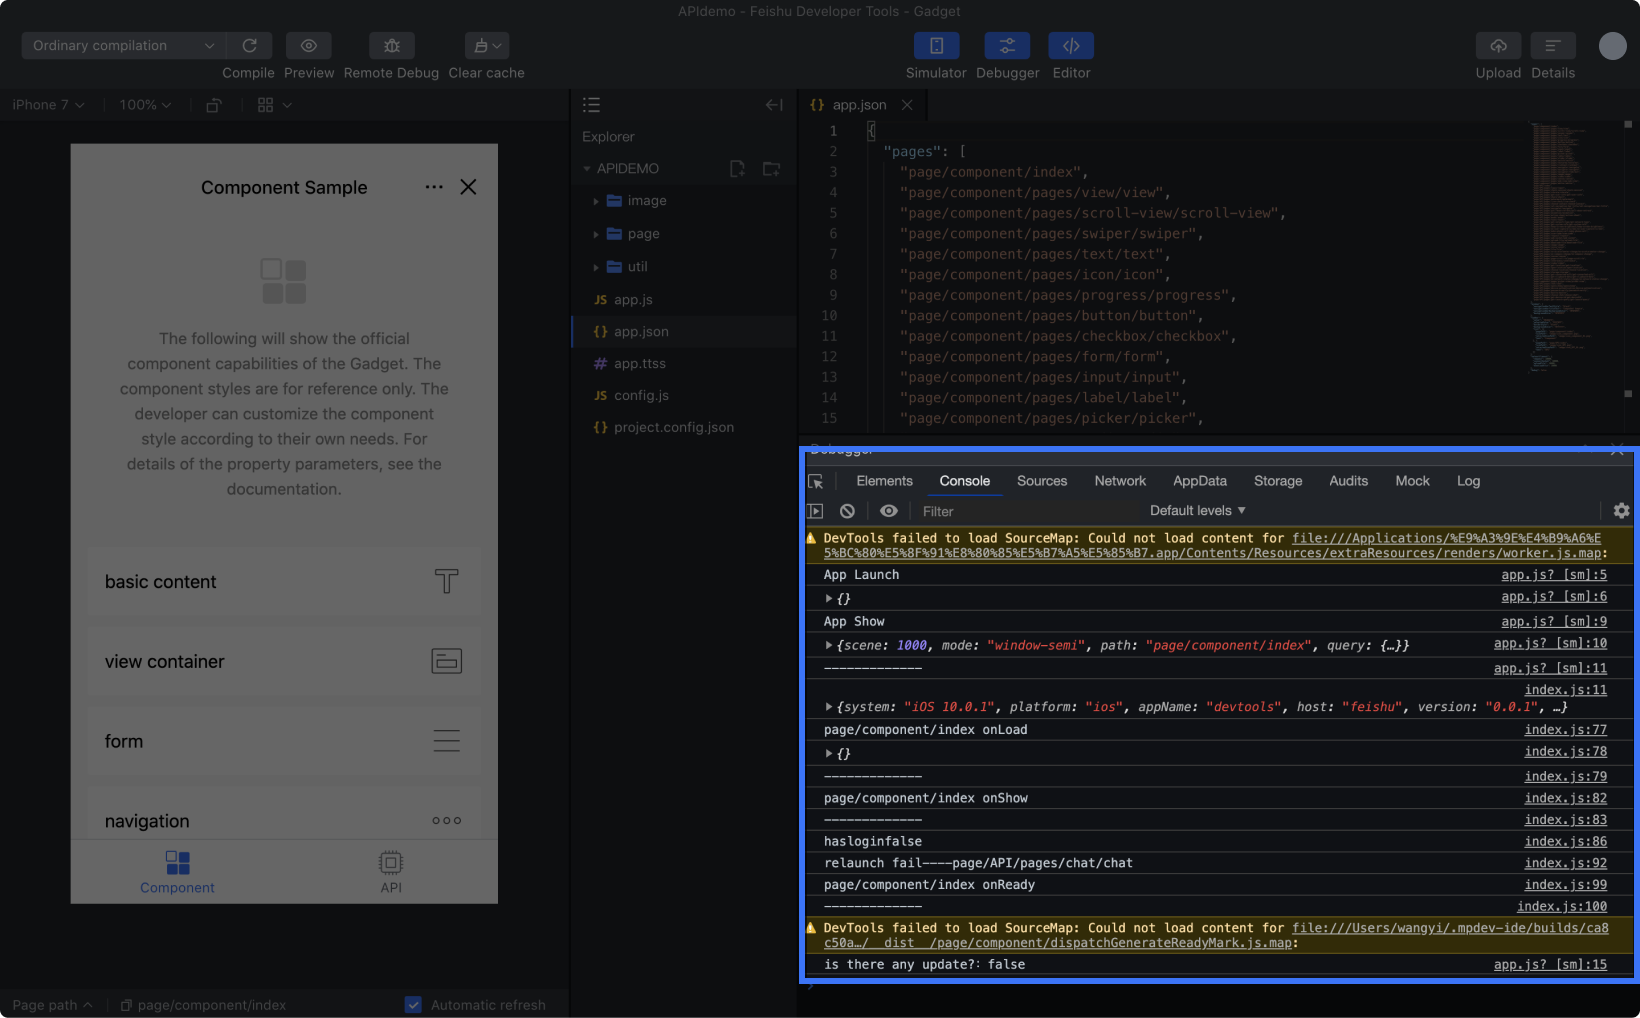Click the inspect element cursor icon
This screenshot has width=1640, height=1018.
tap(816, 481)
